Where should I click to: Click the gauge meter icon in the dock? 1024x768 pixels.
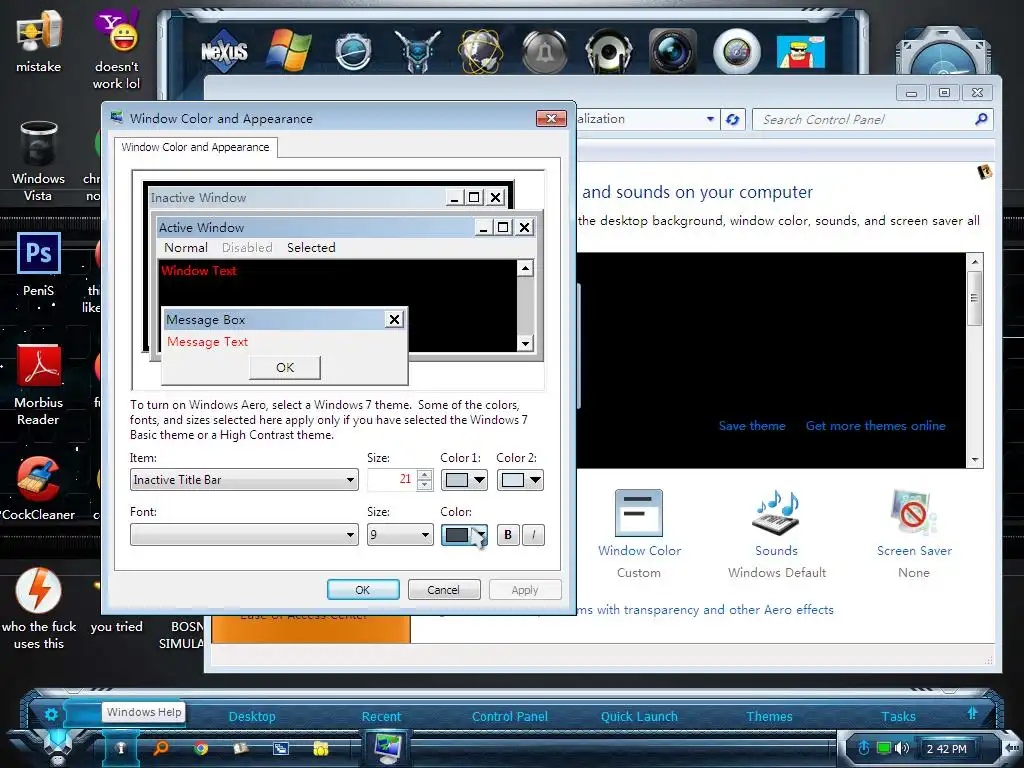(x=737, y=51)
